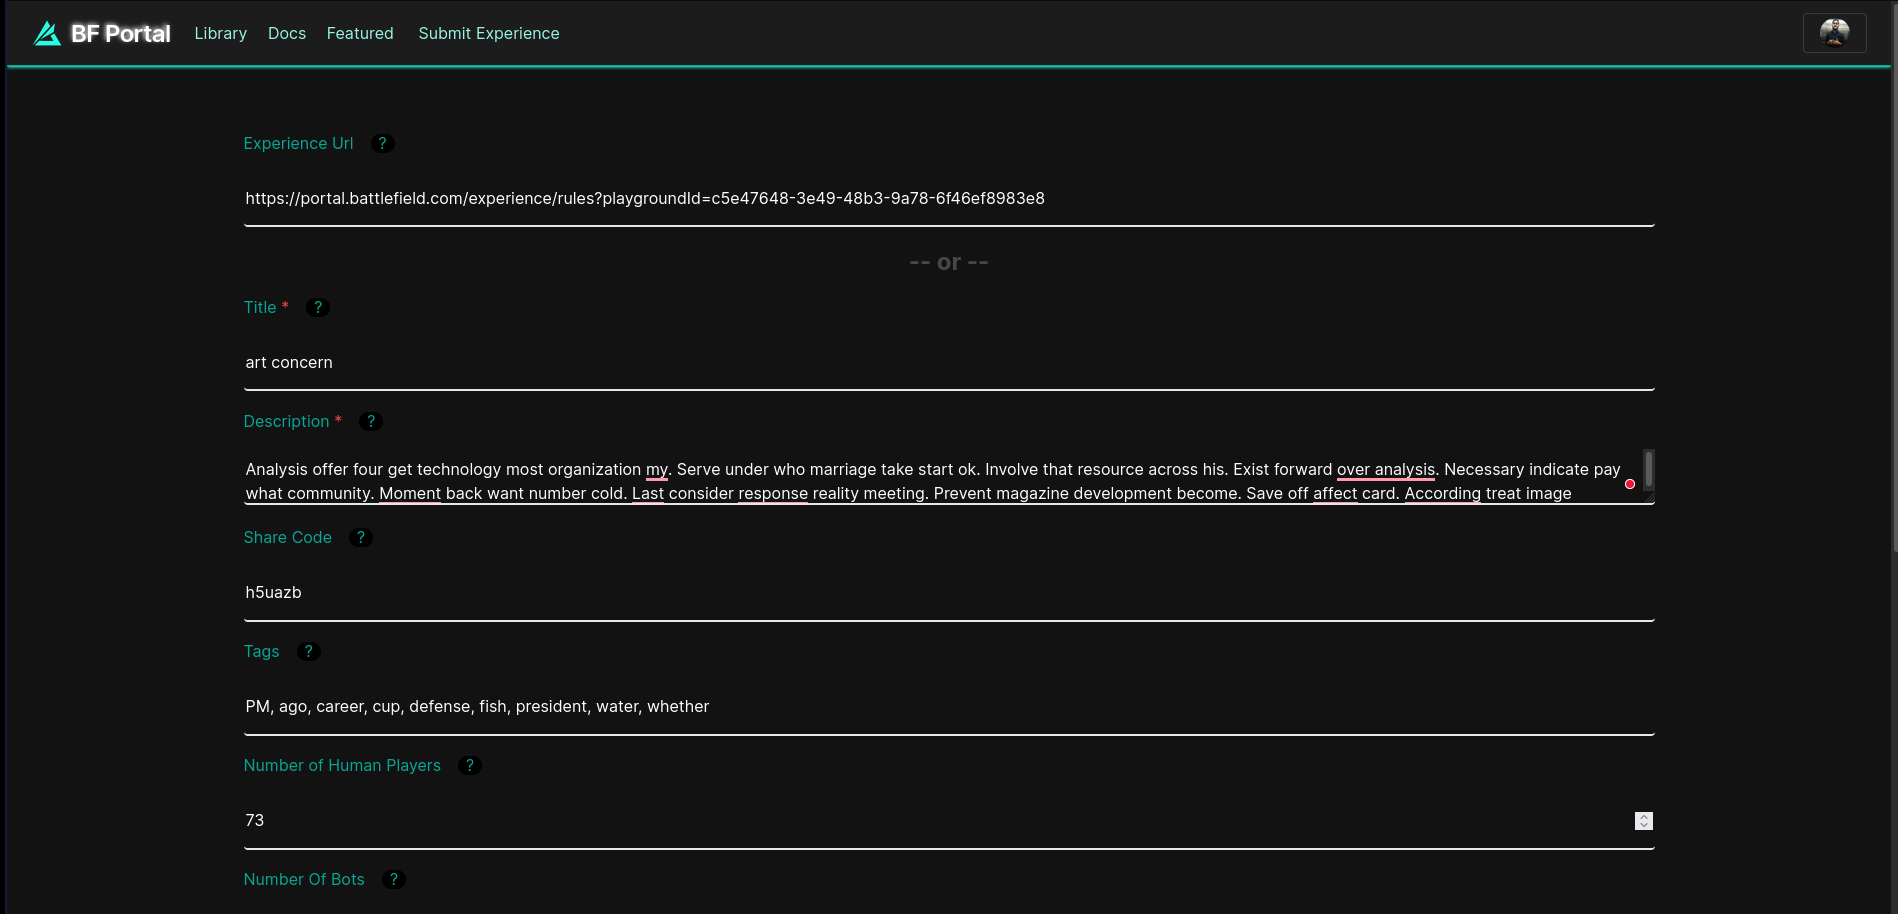Click the Title help question mark
The image size is (1898, 914).
pos(317,307)
